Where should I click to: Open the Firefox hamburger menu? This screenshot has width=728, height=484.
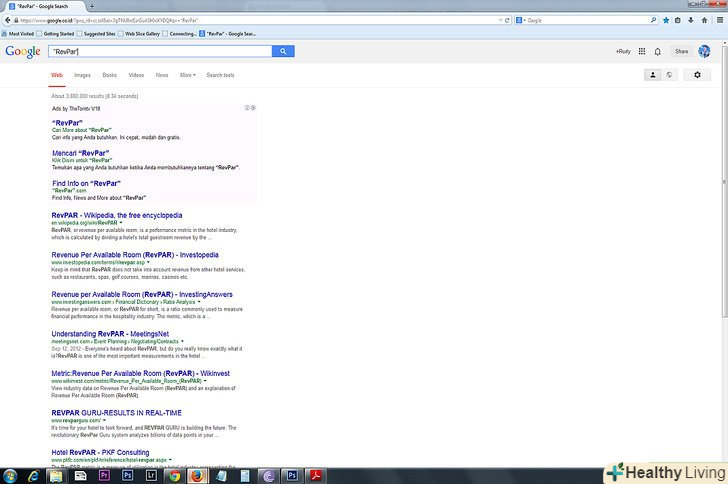click(720, 20)
